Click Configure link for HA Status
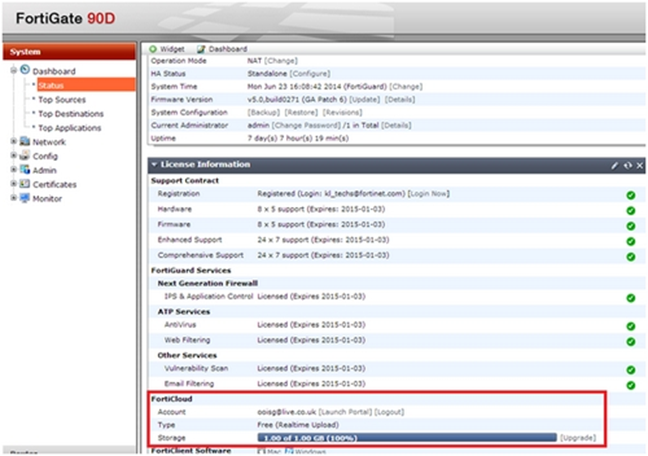Viewport: 648px width, 456px height. pyautogui.click(x=310, y=74)
